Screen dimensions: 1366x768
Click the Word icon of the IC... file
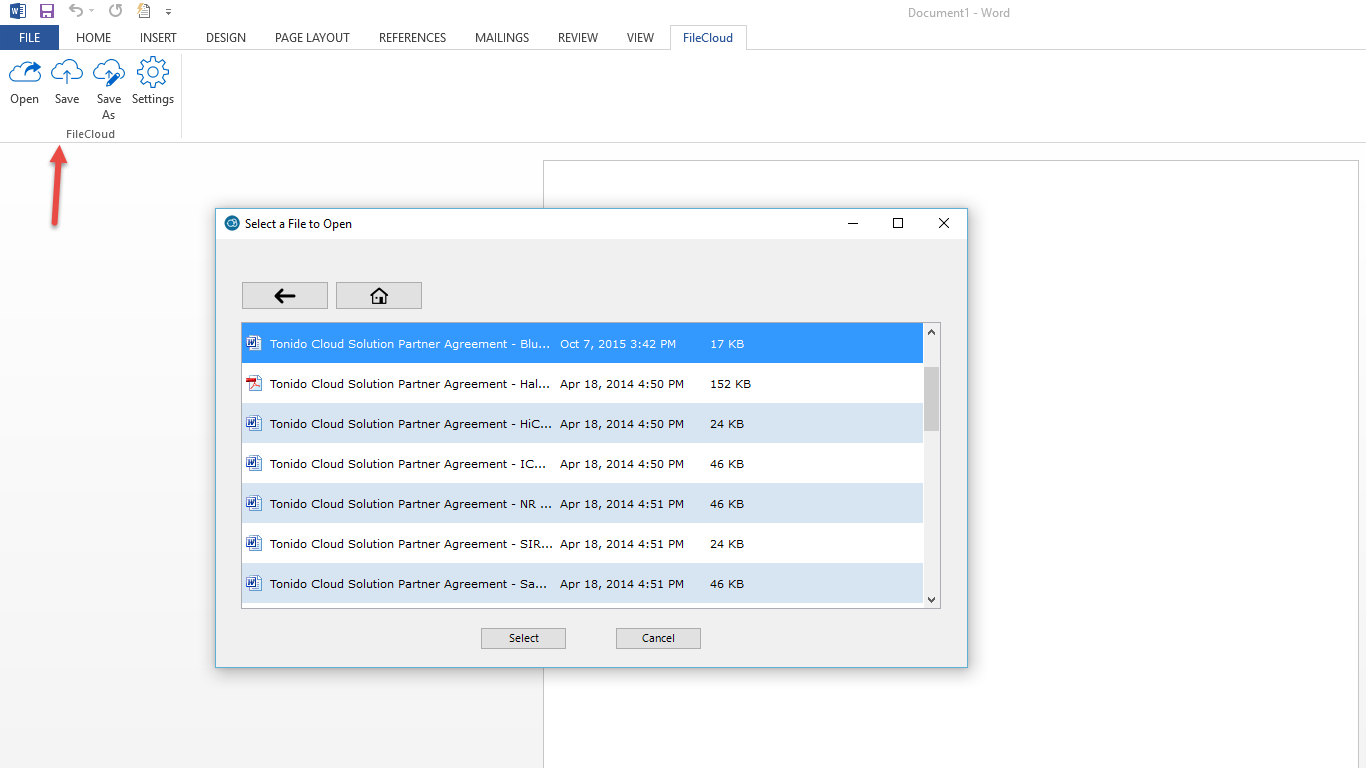click(254, 463)
